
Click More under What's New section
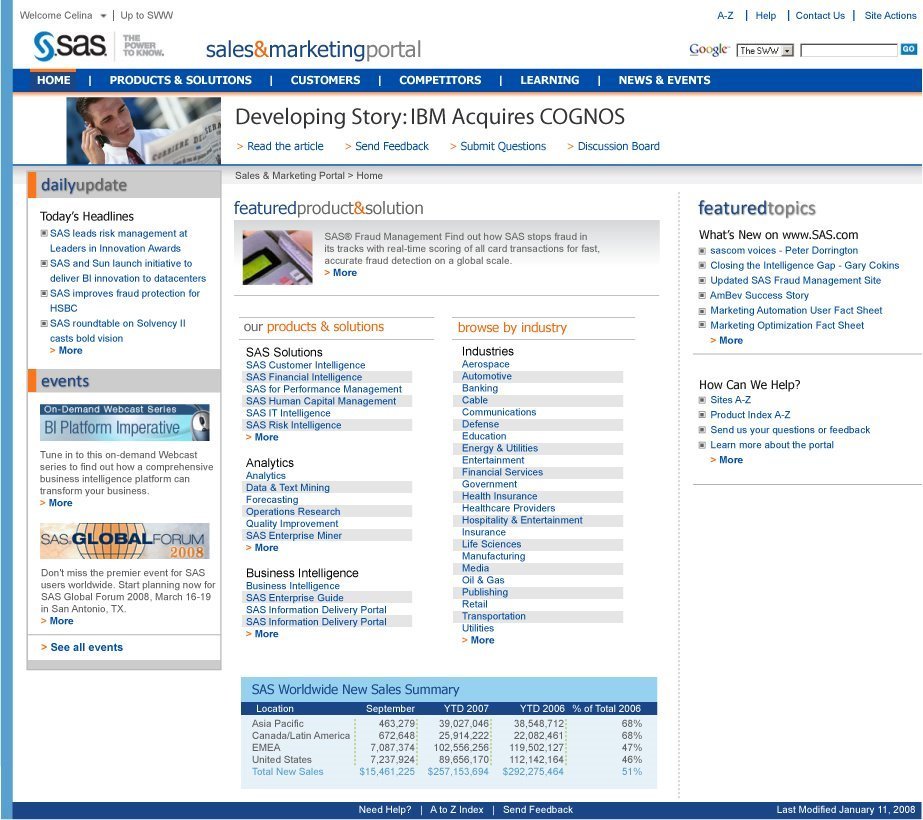pyautogui.click(x=731, y=340)
